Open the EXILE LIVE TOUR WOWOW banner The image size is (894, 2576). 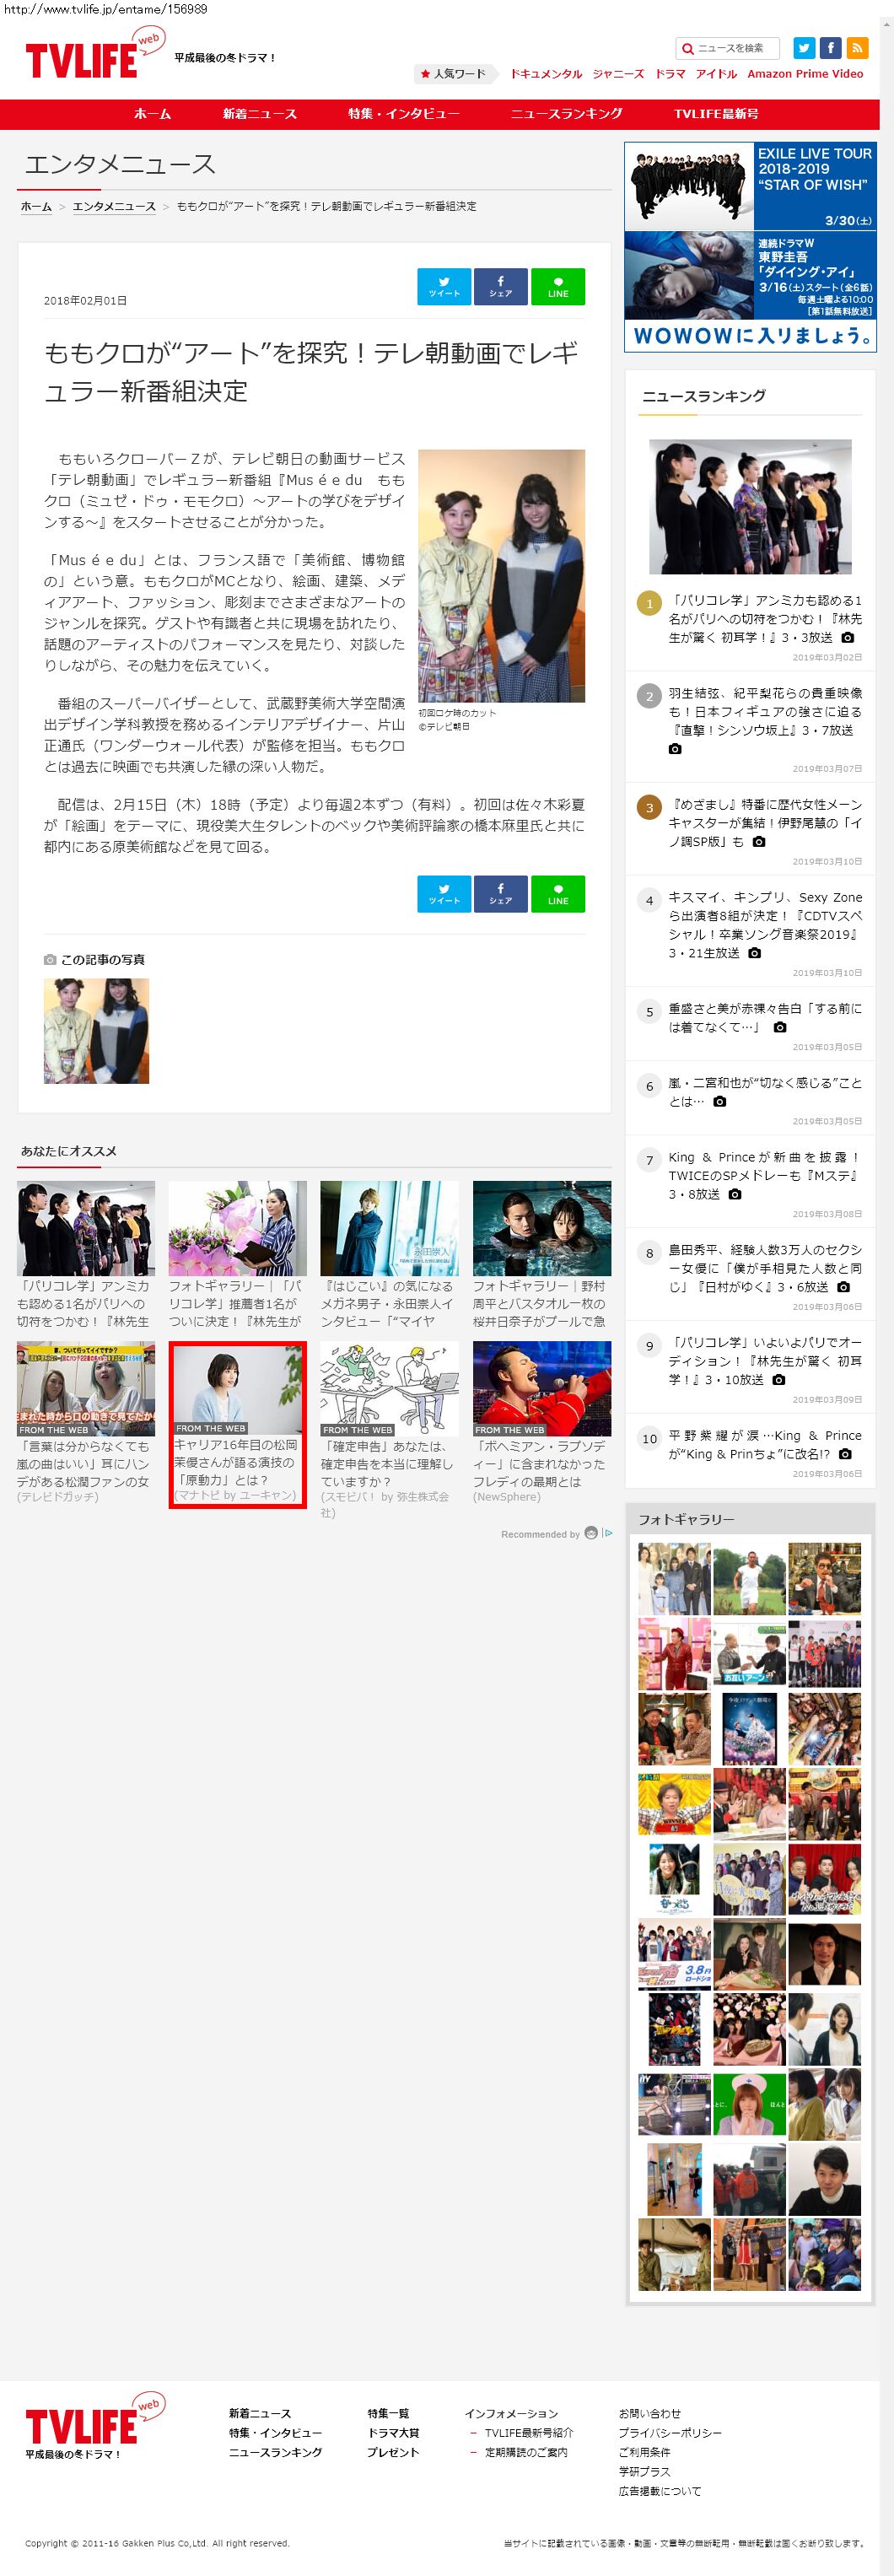750,247
